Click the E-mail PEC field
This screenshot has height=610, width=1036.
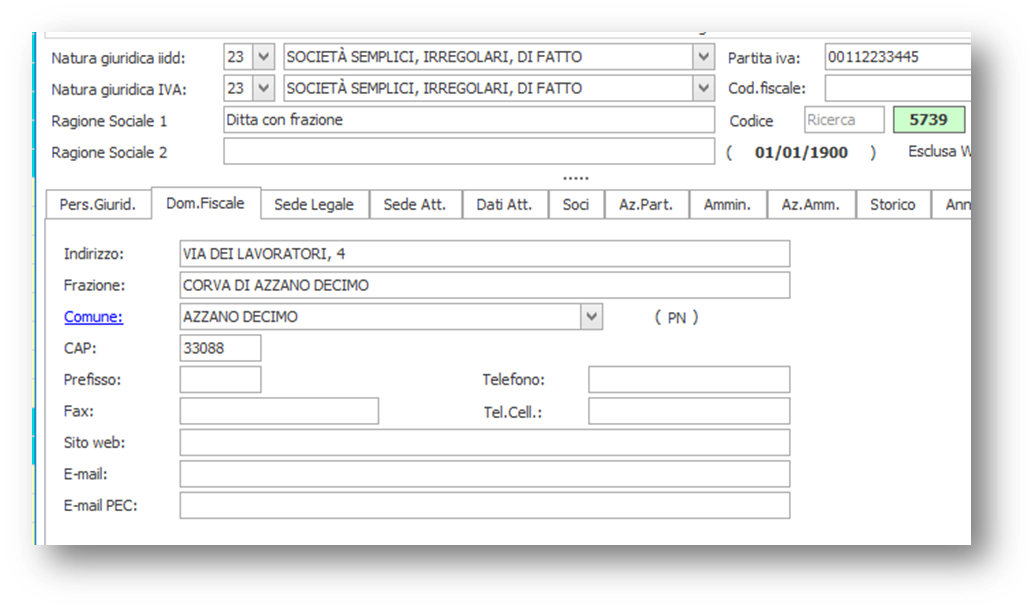(484, 506)
